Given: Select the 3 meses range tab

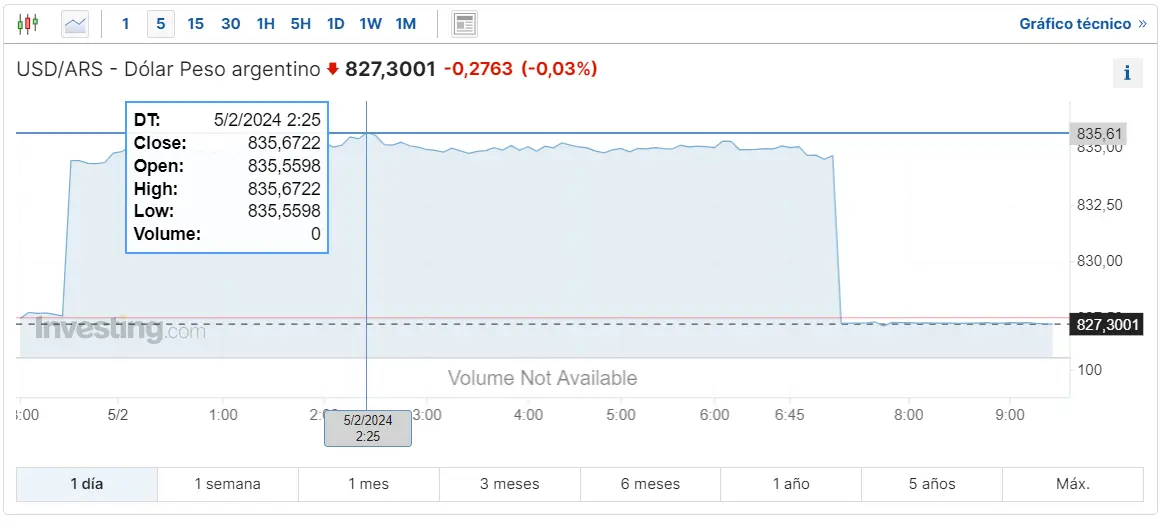Looking at the screenshot, I should [510, 484].
